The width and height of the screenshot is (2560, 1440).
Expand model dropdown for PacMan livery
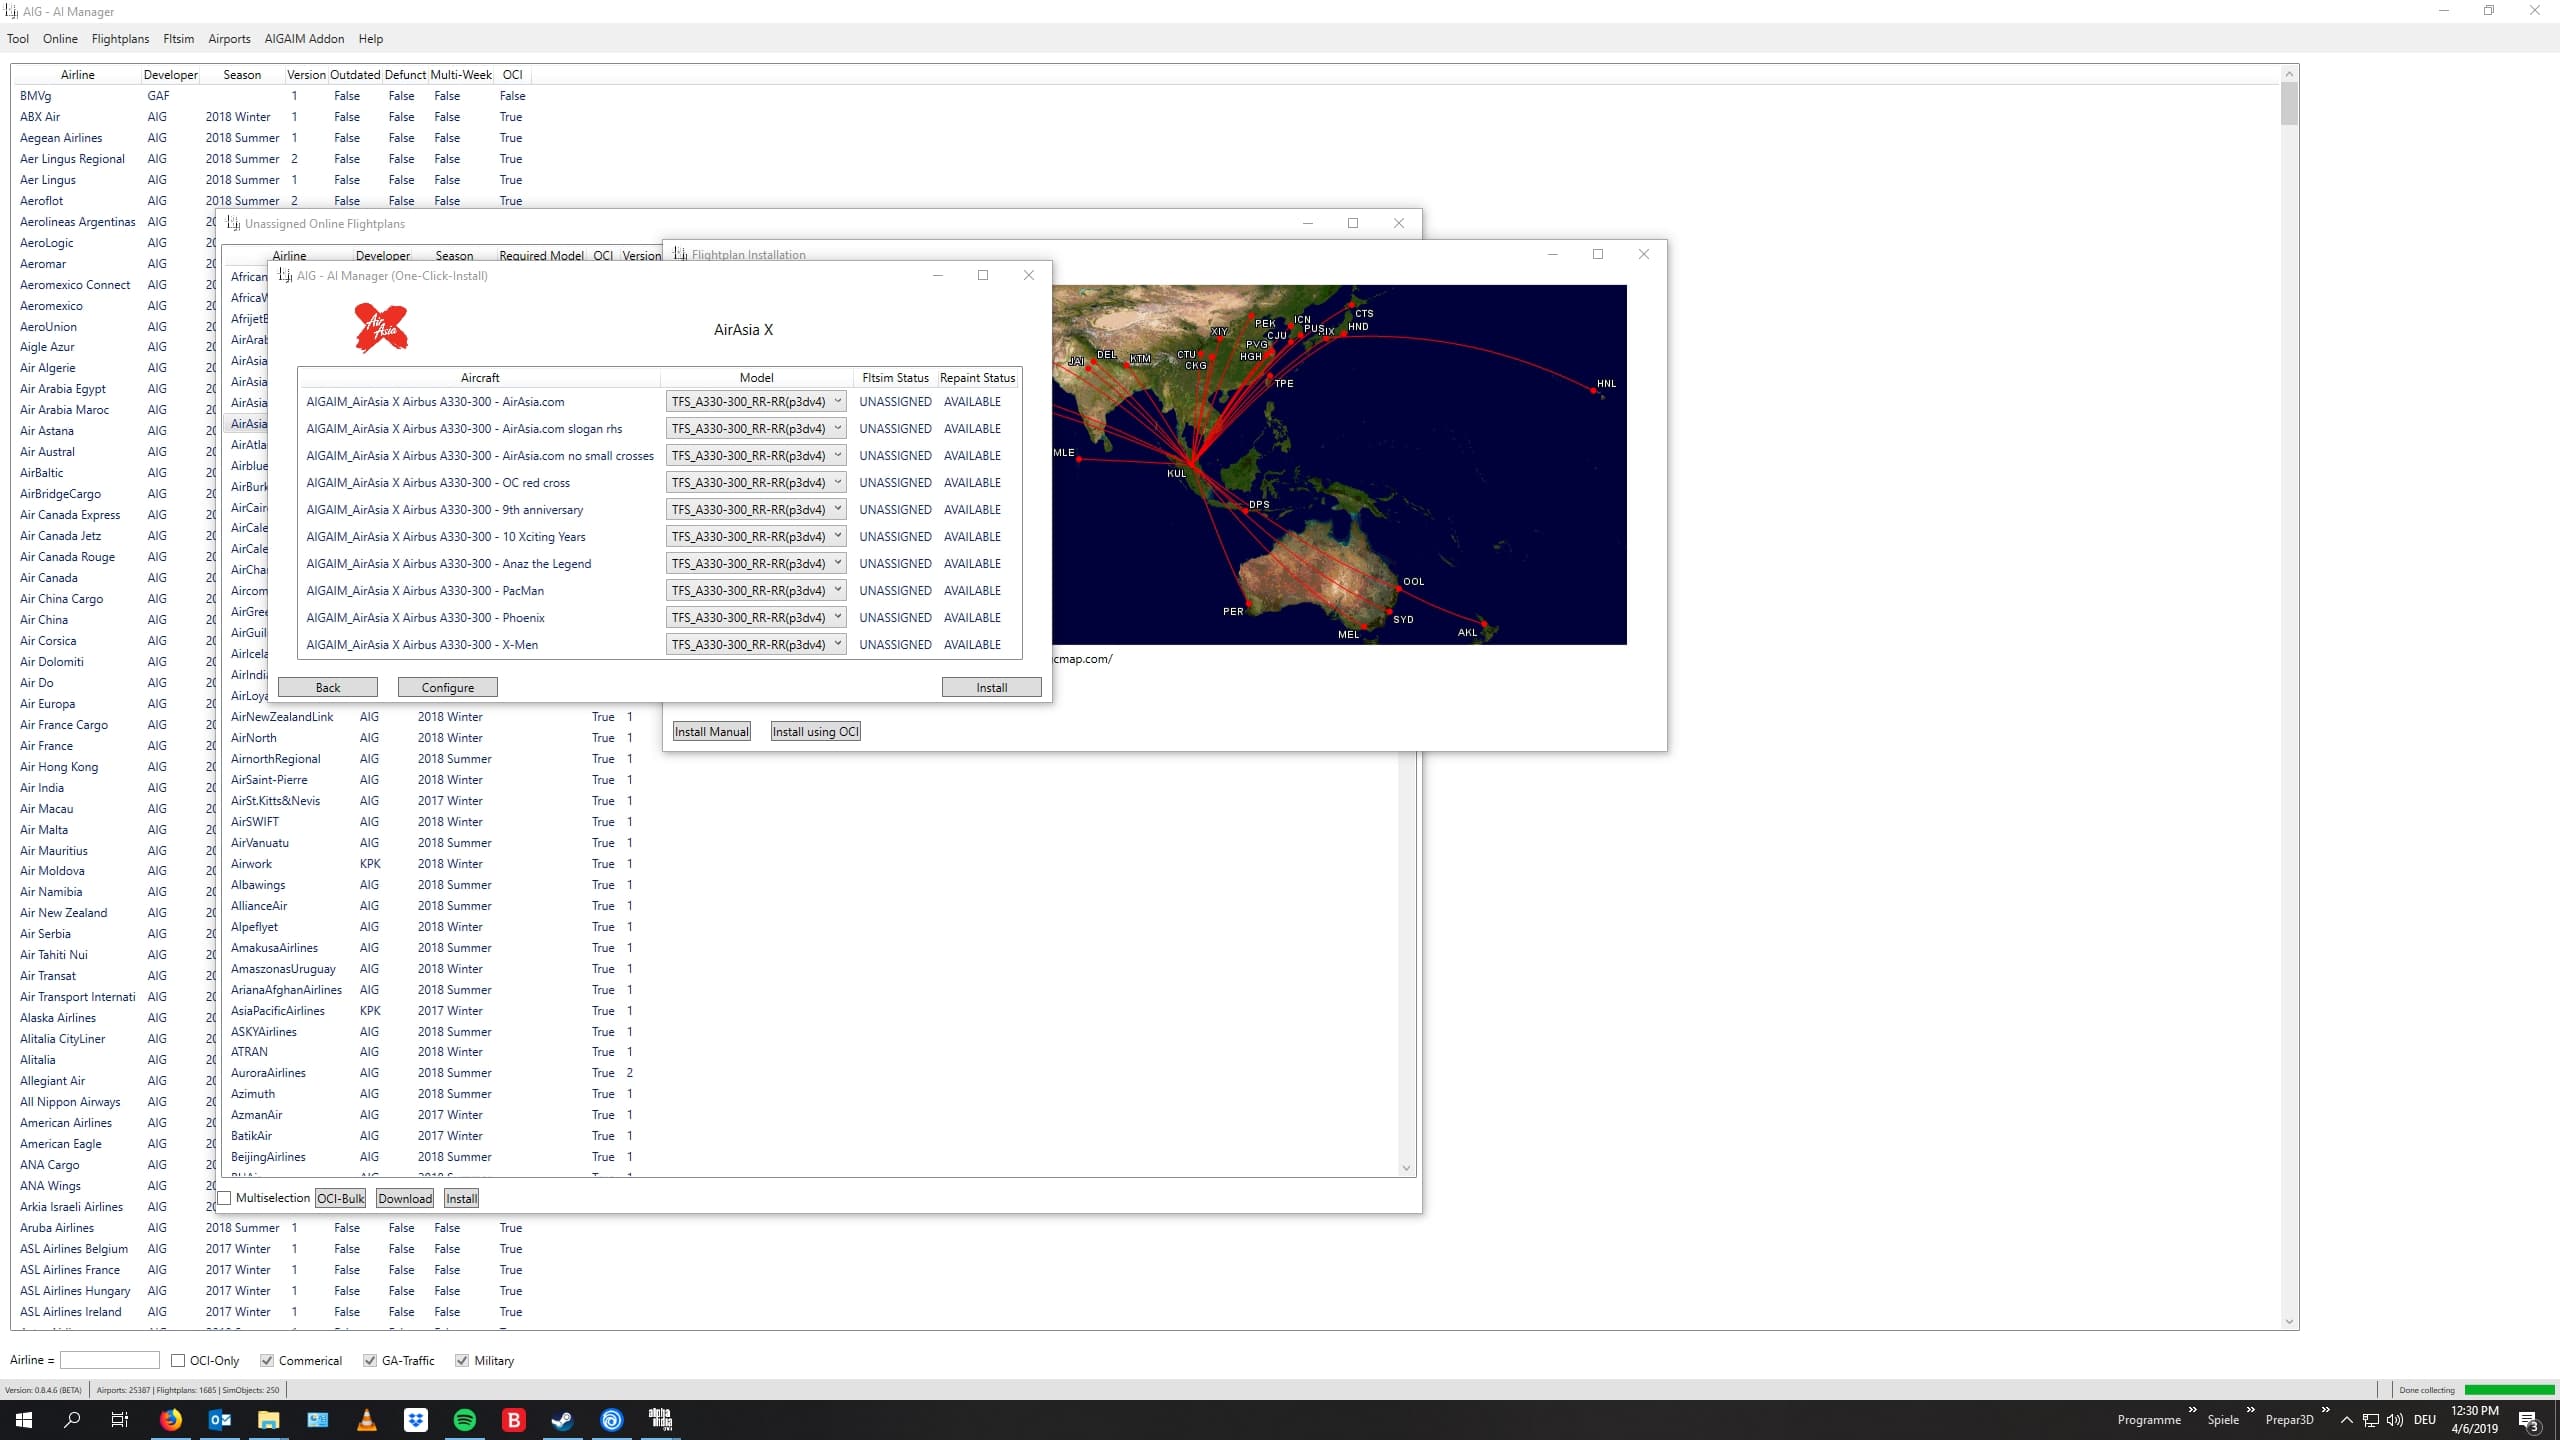[838, 590]
